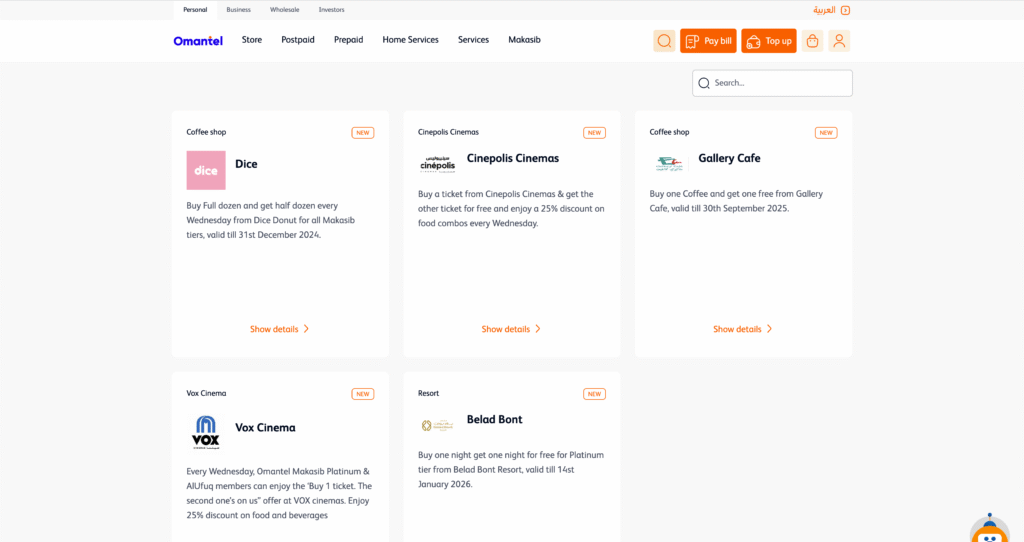Click the Omantel logo
Viewport: 1024px width, 542px height.
pyautogui.click(x=197, y=41)
